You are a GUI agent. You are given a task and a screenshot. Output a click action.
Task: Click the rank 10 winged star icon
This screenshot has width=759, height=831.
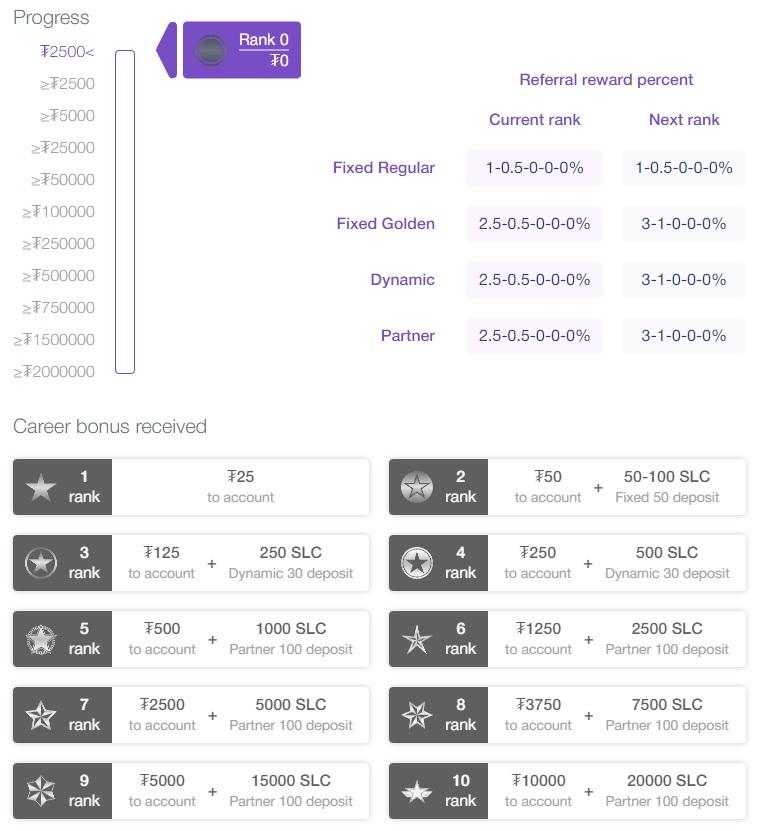pos(417,792)
